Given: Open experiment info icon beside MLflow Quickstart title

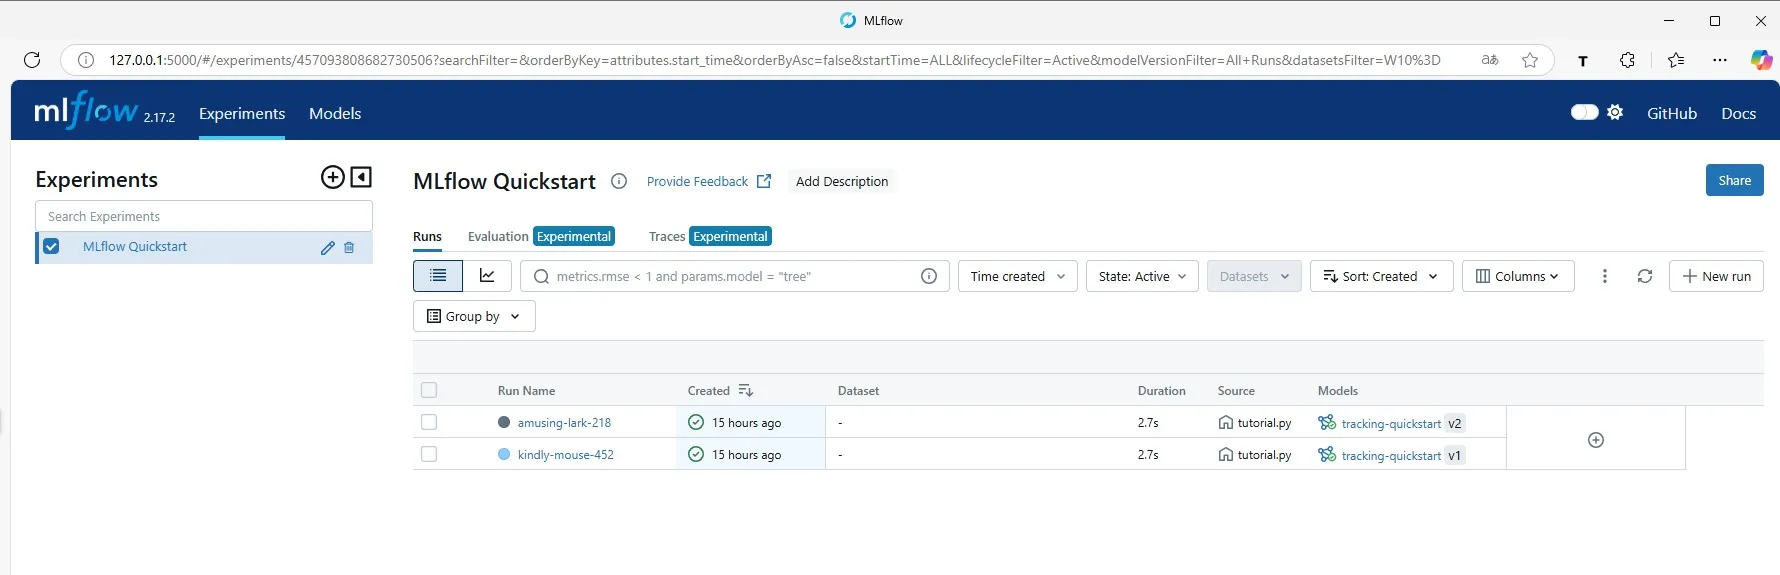Looking at the screenshot, I should click(x=619, y=181).
